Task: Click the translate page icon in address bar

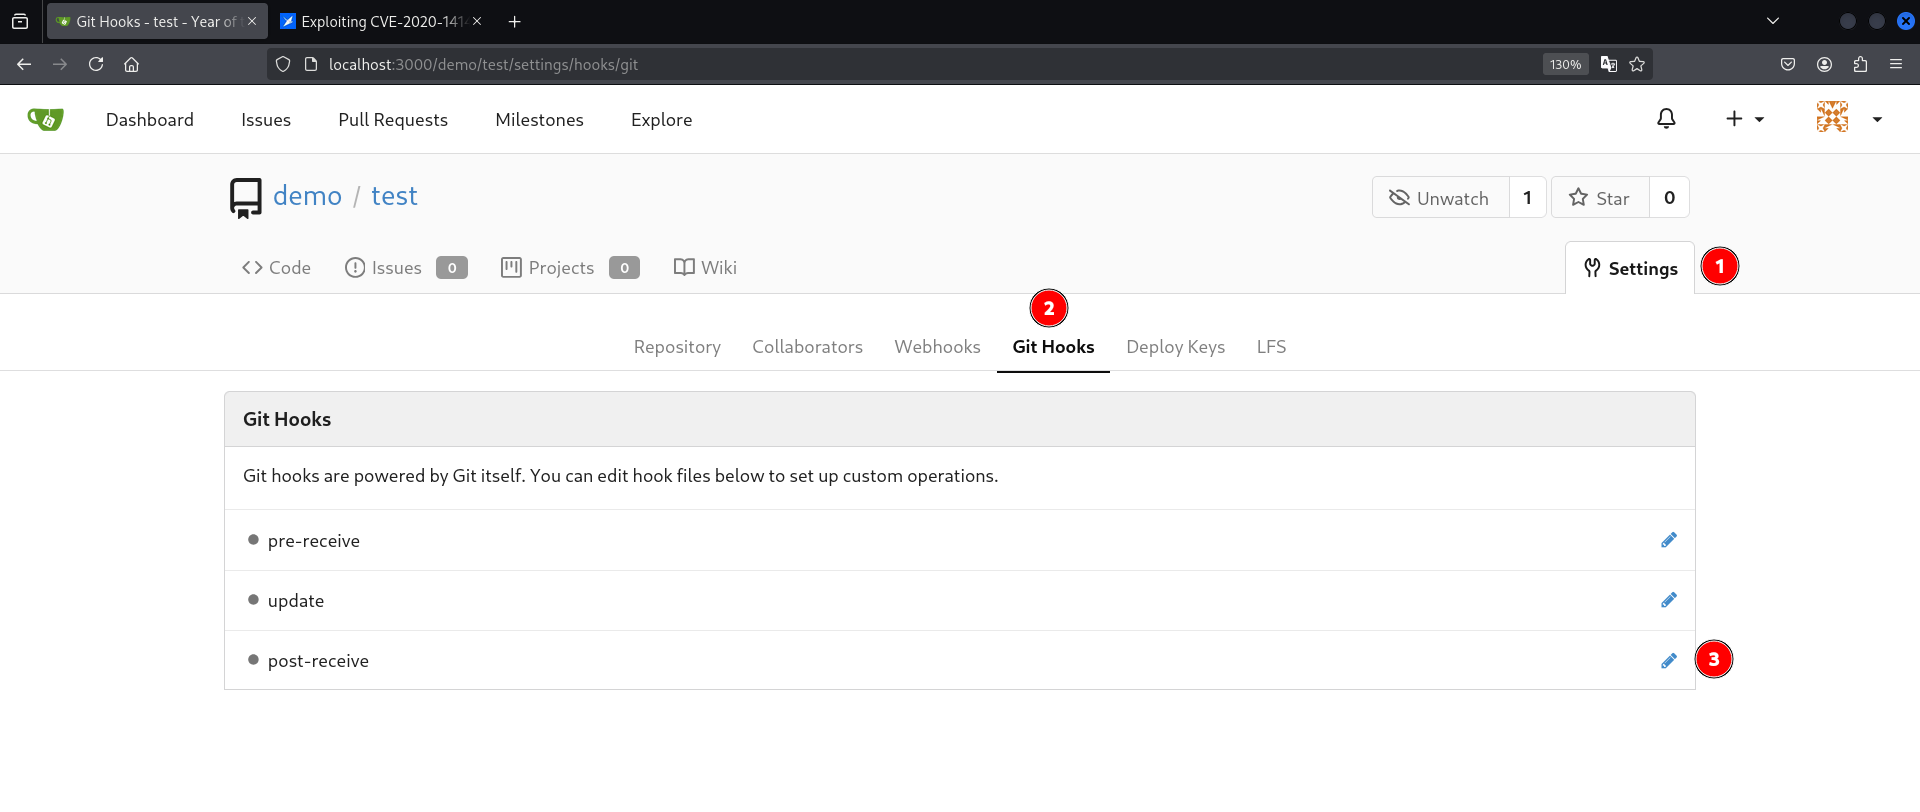Action: pyautogui.click(x=1608, y=64)
